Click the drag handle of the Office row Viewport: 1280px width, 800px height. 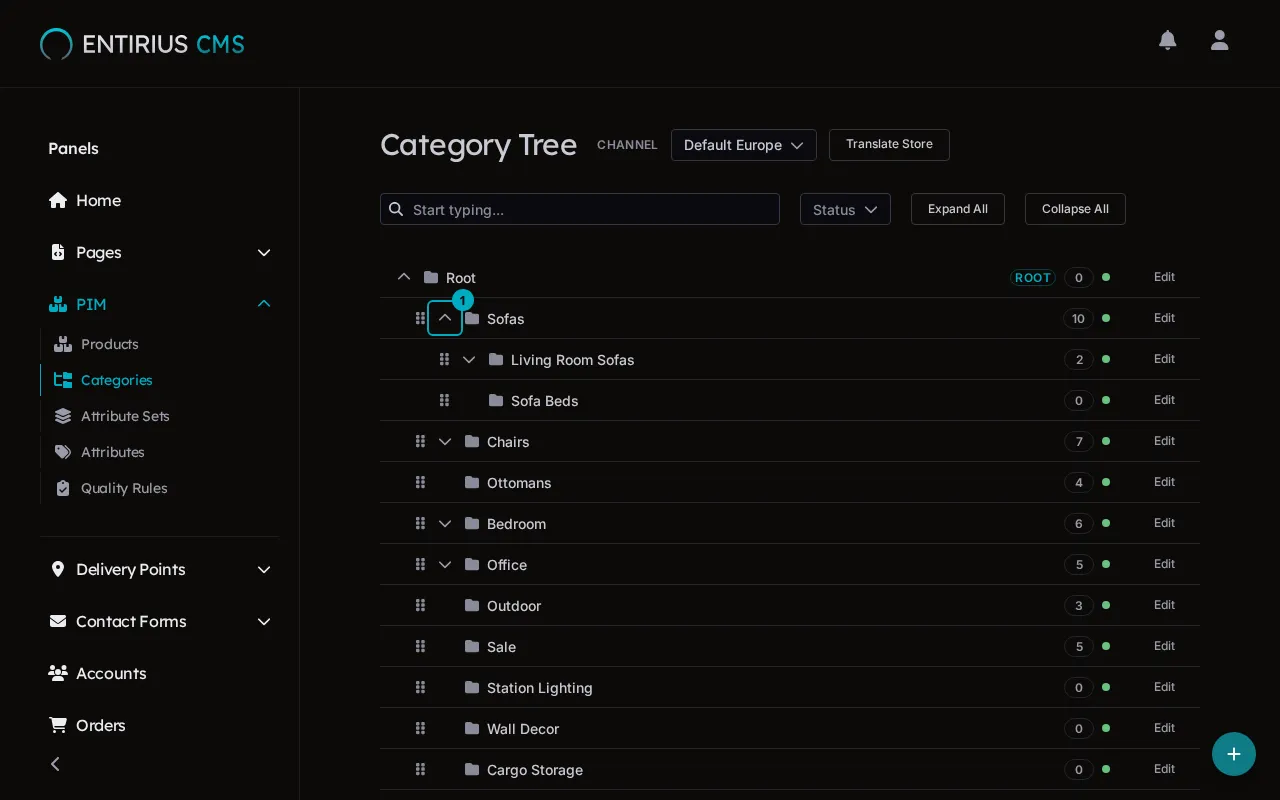[x=420, y=564]
